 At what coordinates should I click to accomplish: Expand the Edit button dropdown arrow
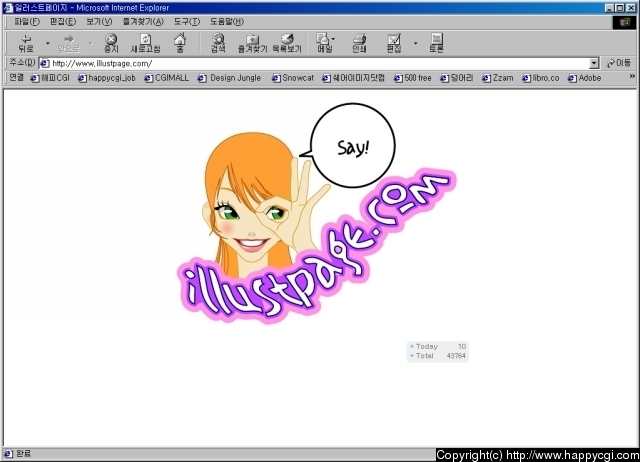[416, 43]
